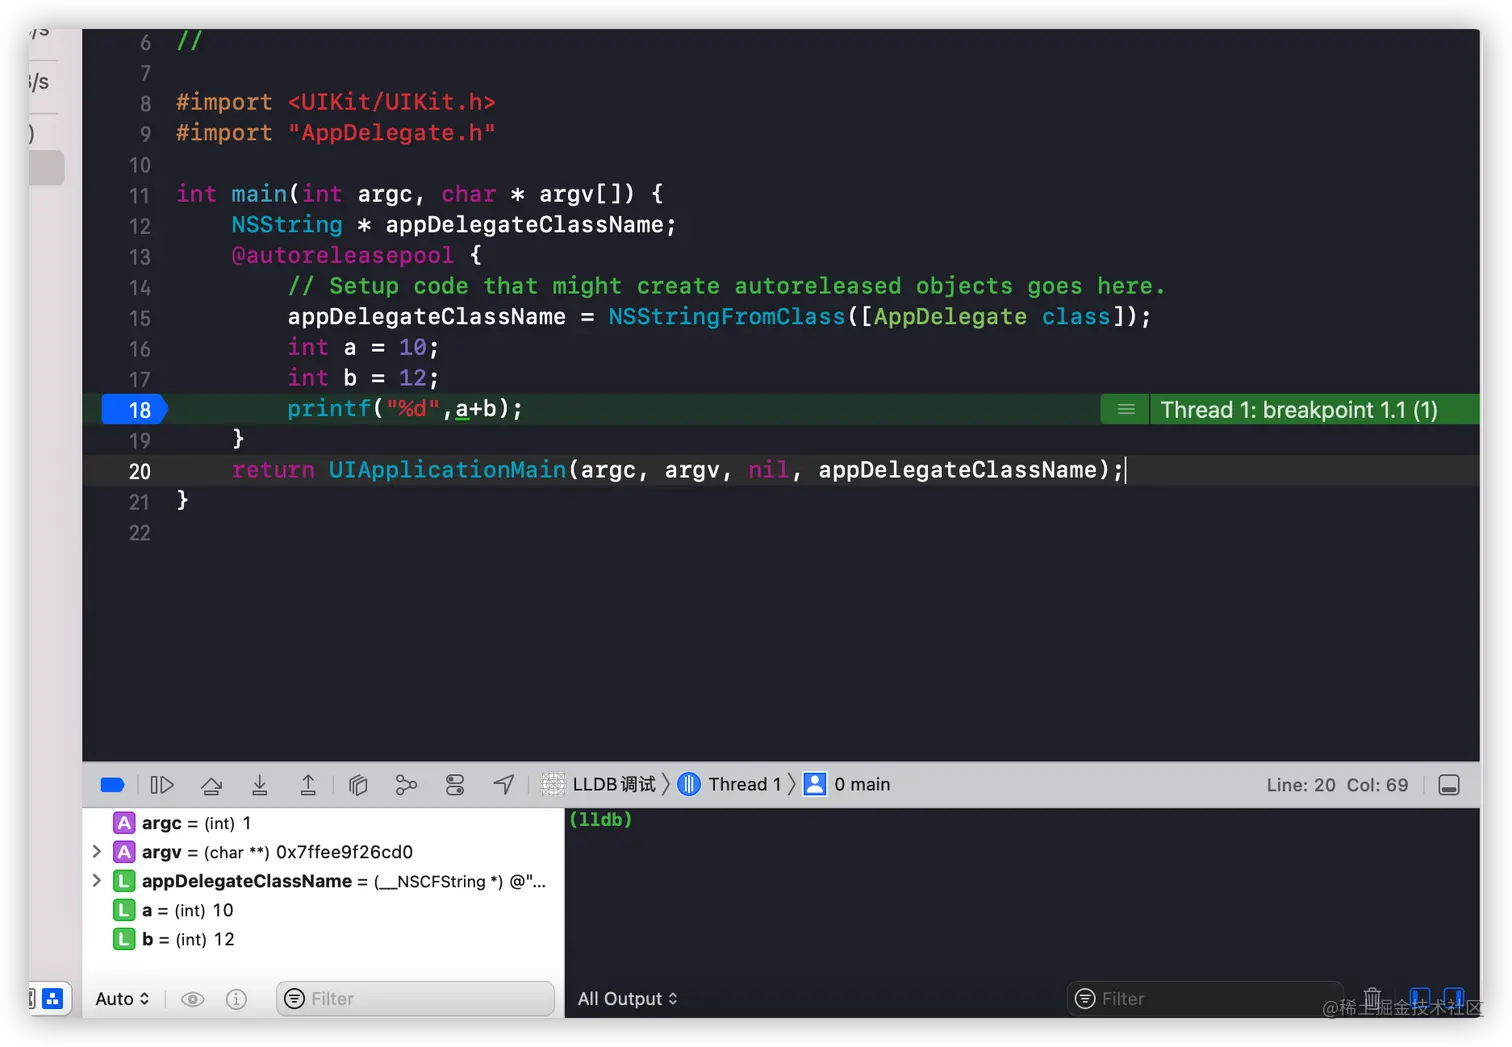Open the Environment Overrides toggle icon
The width and height of the screenshot is (1512, 1047).
tap(455, 785)
